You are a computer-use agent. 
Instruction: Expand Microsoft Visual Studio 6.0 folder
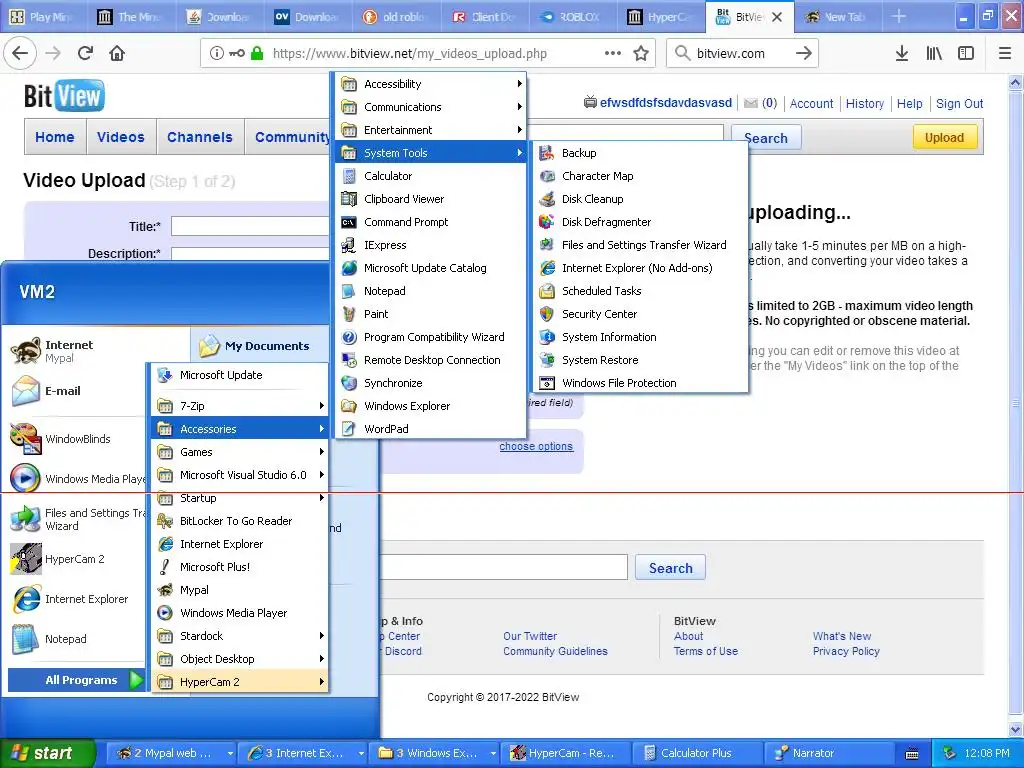(x=240, y=475)
